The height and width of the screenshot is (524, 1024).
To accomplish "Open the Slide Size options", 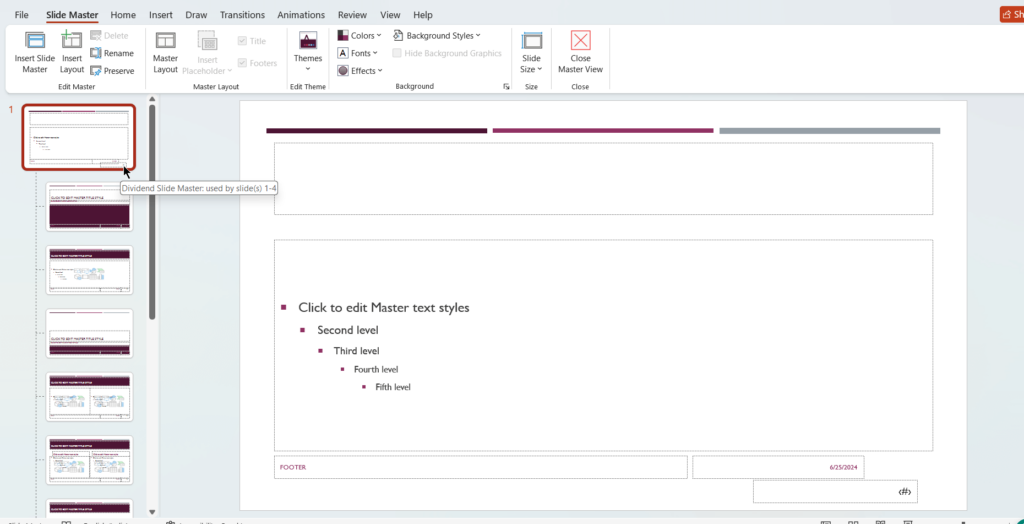I will point(531,51).
